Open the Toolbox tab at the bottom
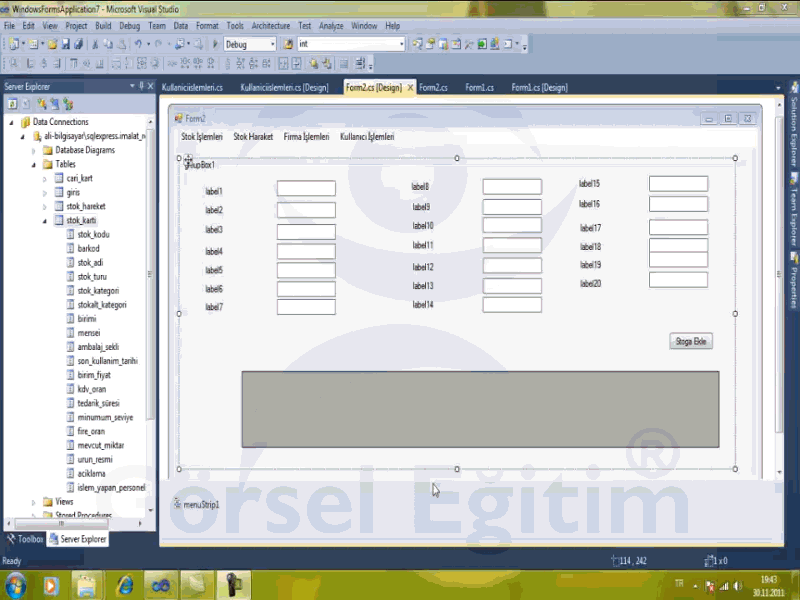This screenshot has height=600, width=800. click(25, 539)
